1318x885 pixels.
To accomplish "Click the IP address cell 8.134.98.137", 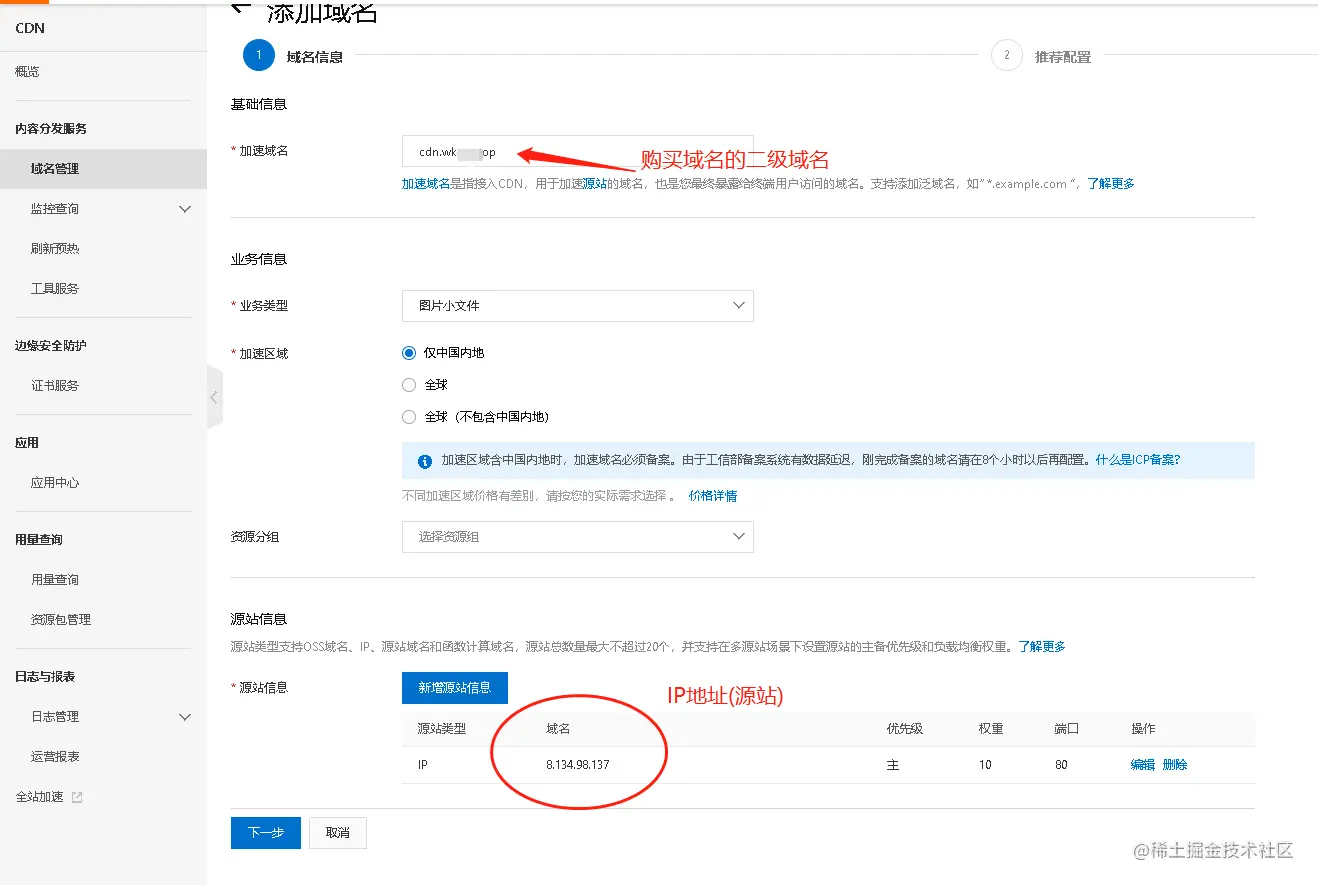I will 578,765.
